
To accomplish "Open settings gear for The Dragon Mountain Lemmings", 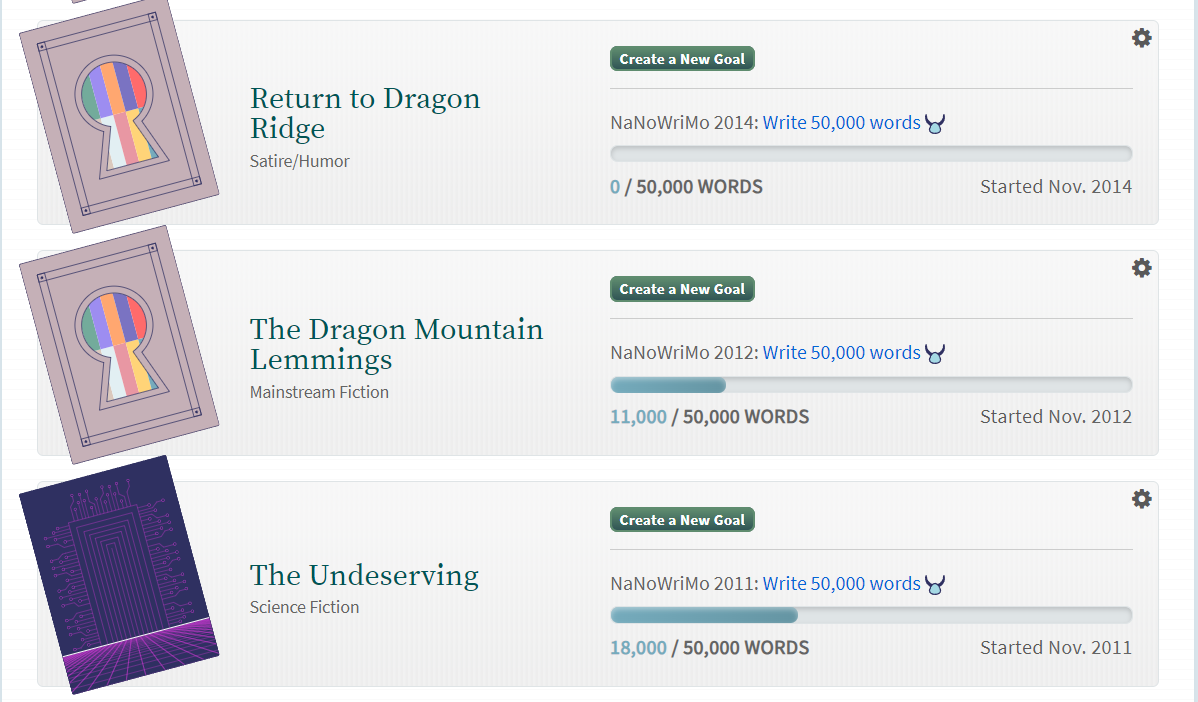I will point(1141,268).
